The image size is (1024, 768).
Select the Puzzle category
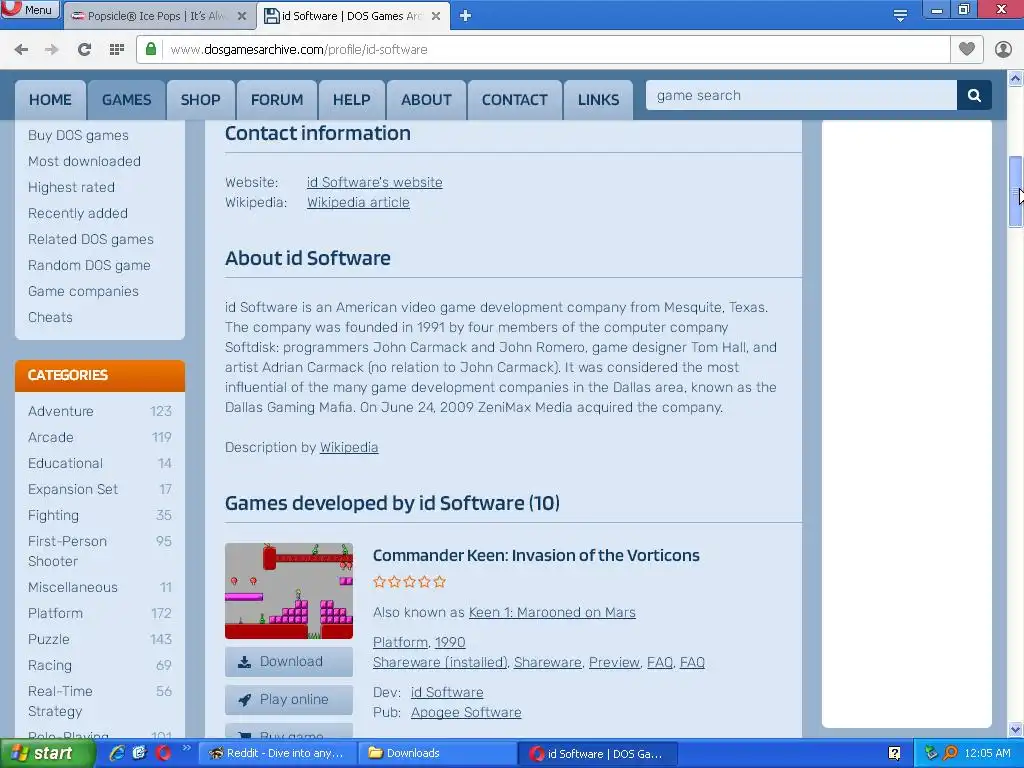coord(49,640)
